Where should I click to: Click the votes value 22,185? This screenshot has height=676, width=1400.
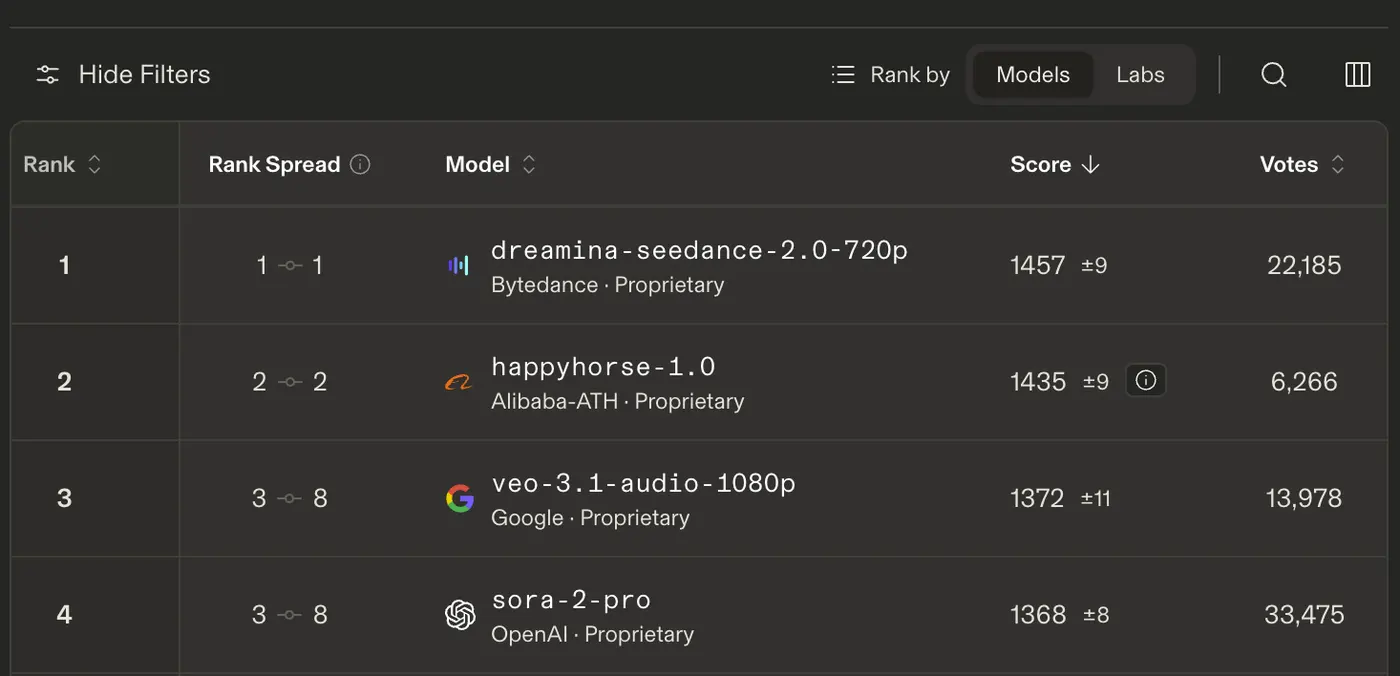[x=1304, y=265]
